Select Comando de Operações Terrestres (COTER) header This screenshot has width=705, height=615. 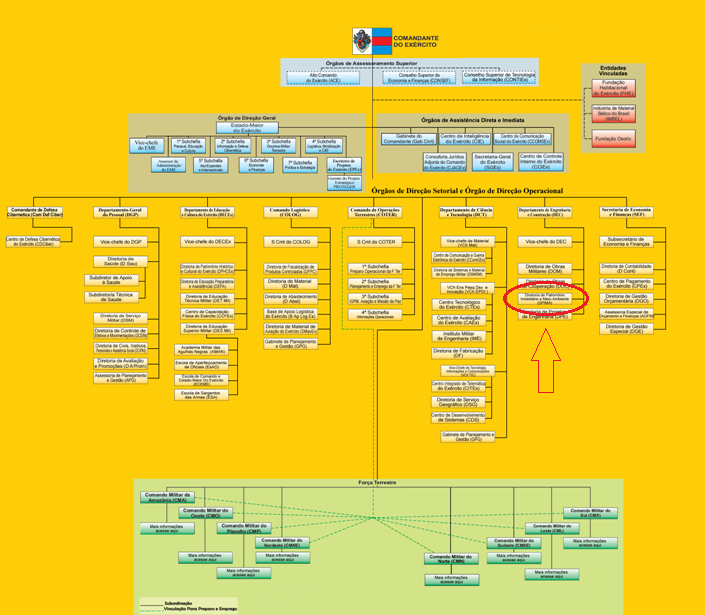point(375,212)
